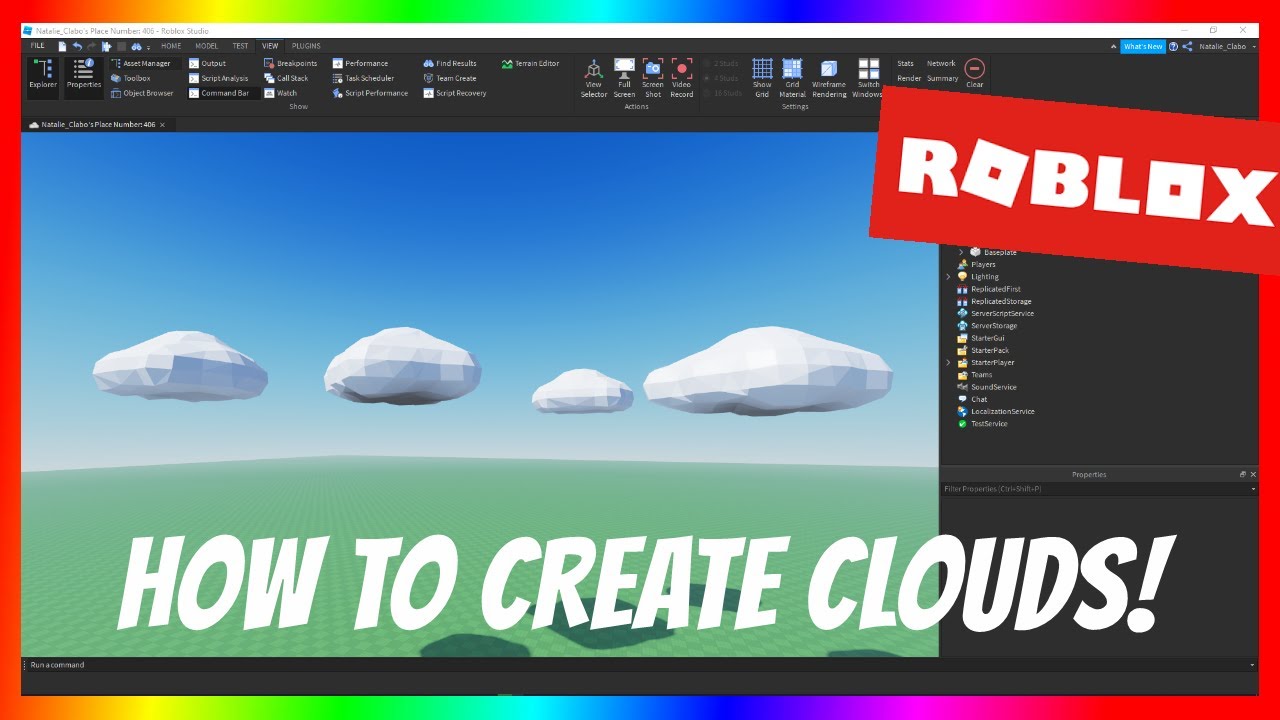The image size is (1280, 720).
Task: Enter Full Screen mode
Action: 624,79
